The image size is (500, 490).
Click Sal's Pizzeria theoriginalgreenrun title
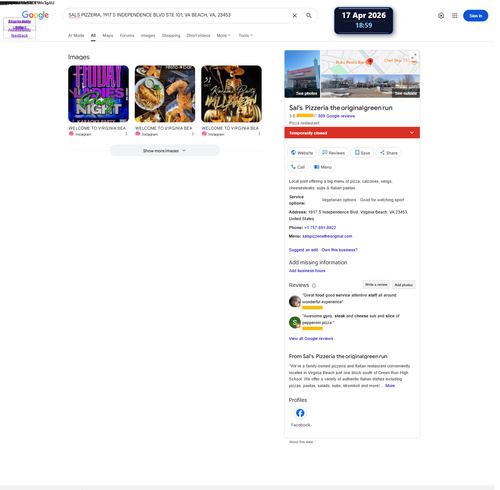coord(340,108)
